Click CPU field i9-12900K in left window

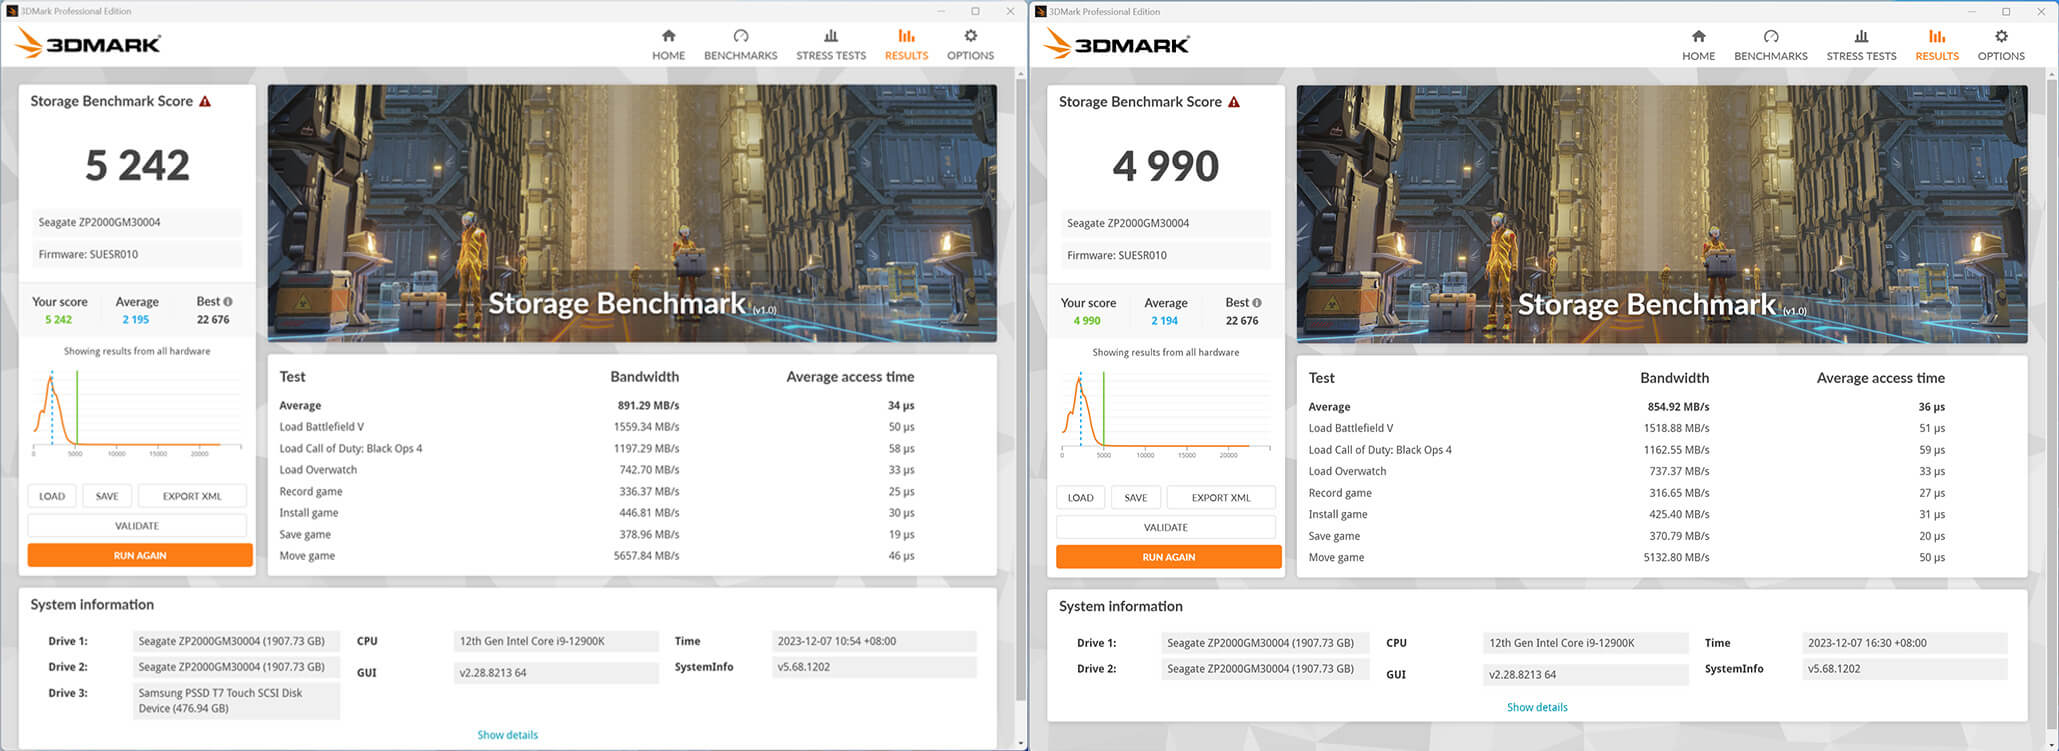click(556, 641)
